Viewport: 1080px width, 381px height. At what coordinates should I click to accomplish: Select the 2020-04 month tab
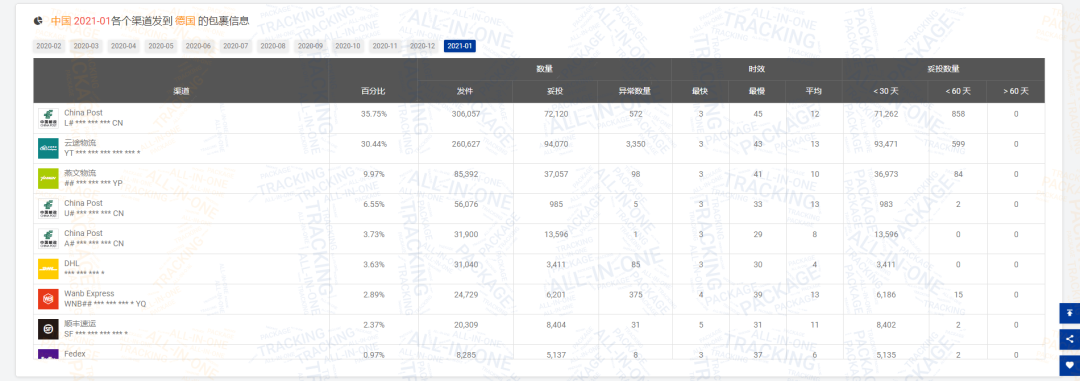123,46
